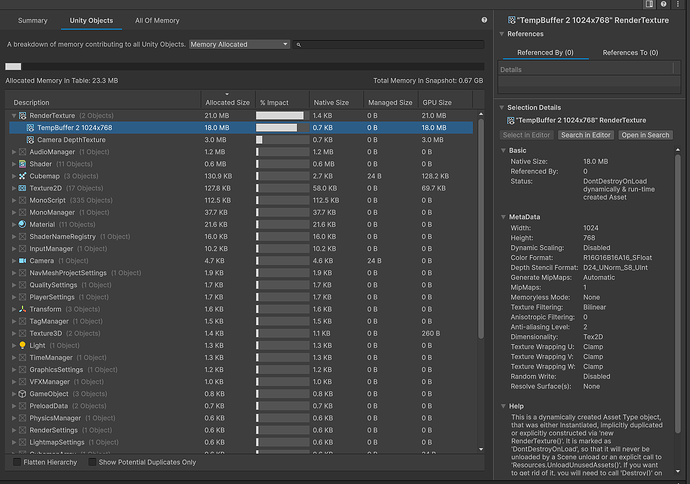
Task: Click the Shader type icon
Action: coord(21,164)
